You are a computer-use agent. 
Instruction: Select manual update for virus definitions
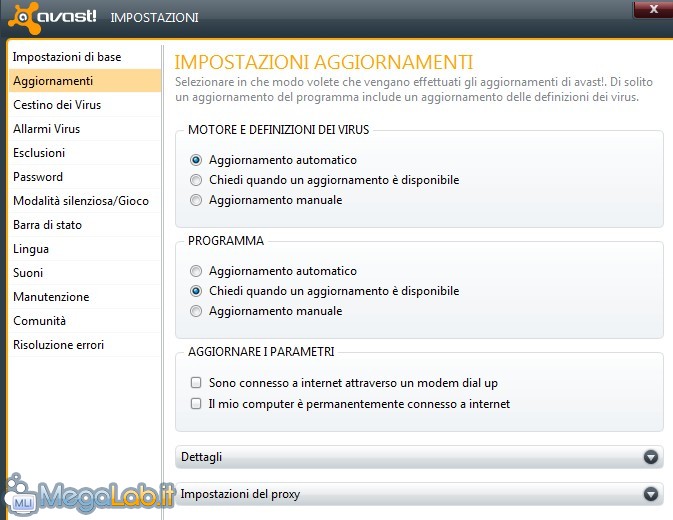click(196, 200)
